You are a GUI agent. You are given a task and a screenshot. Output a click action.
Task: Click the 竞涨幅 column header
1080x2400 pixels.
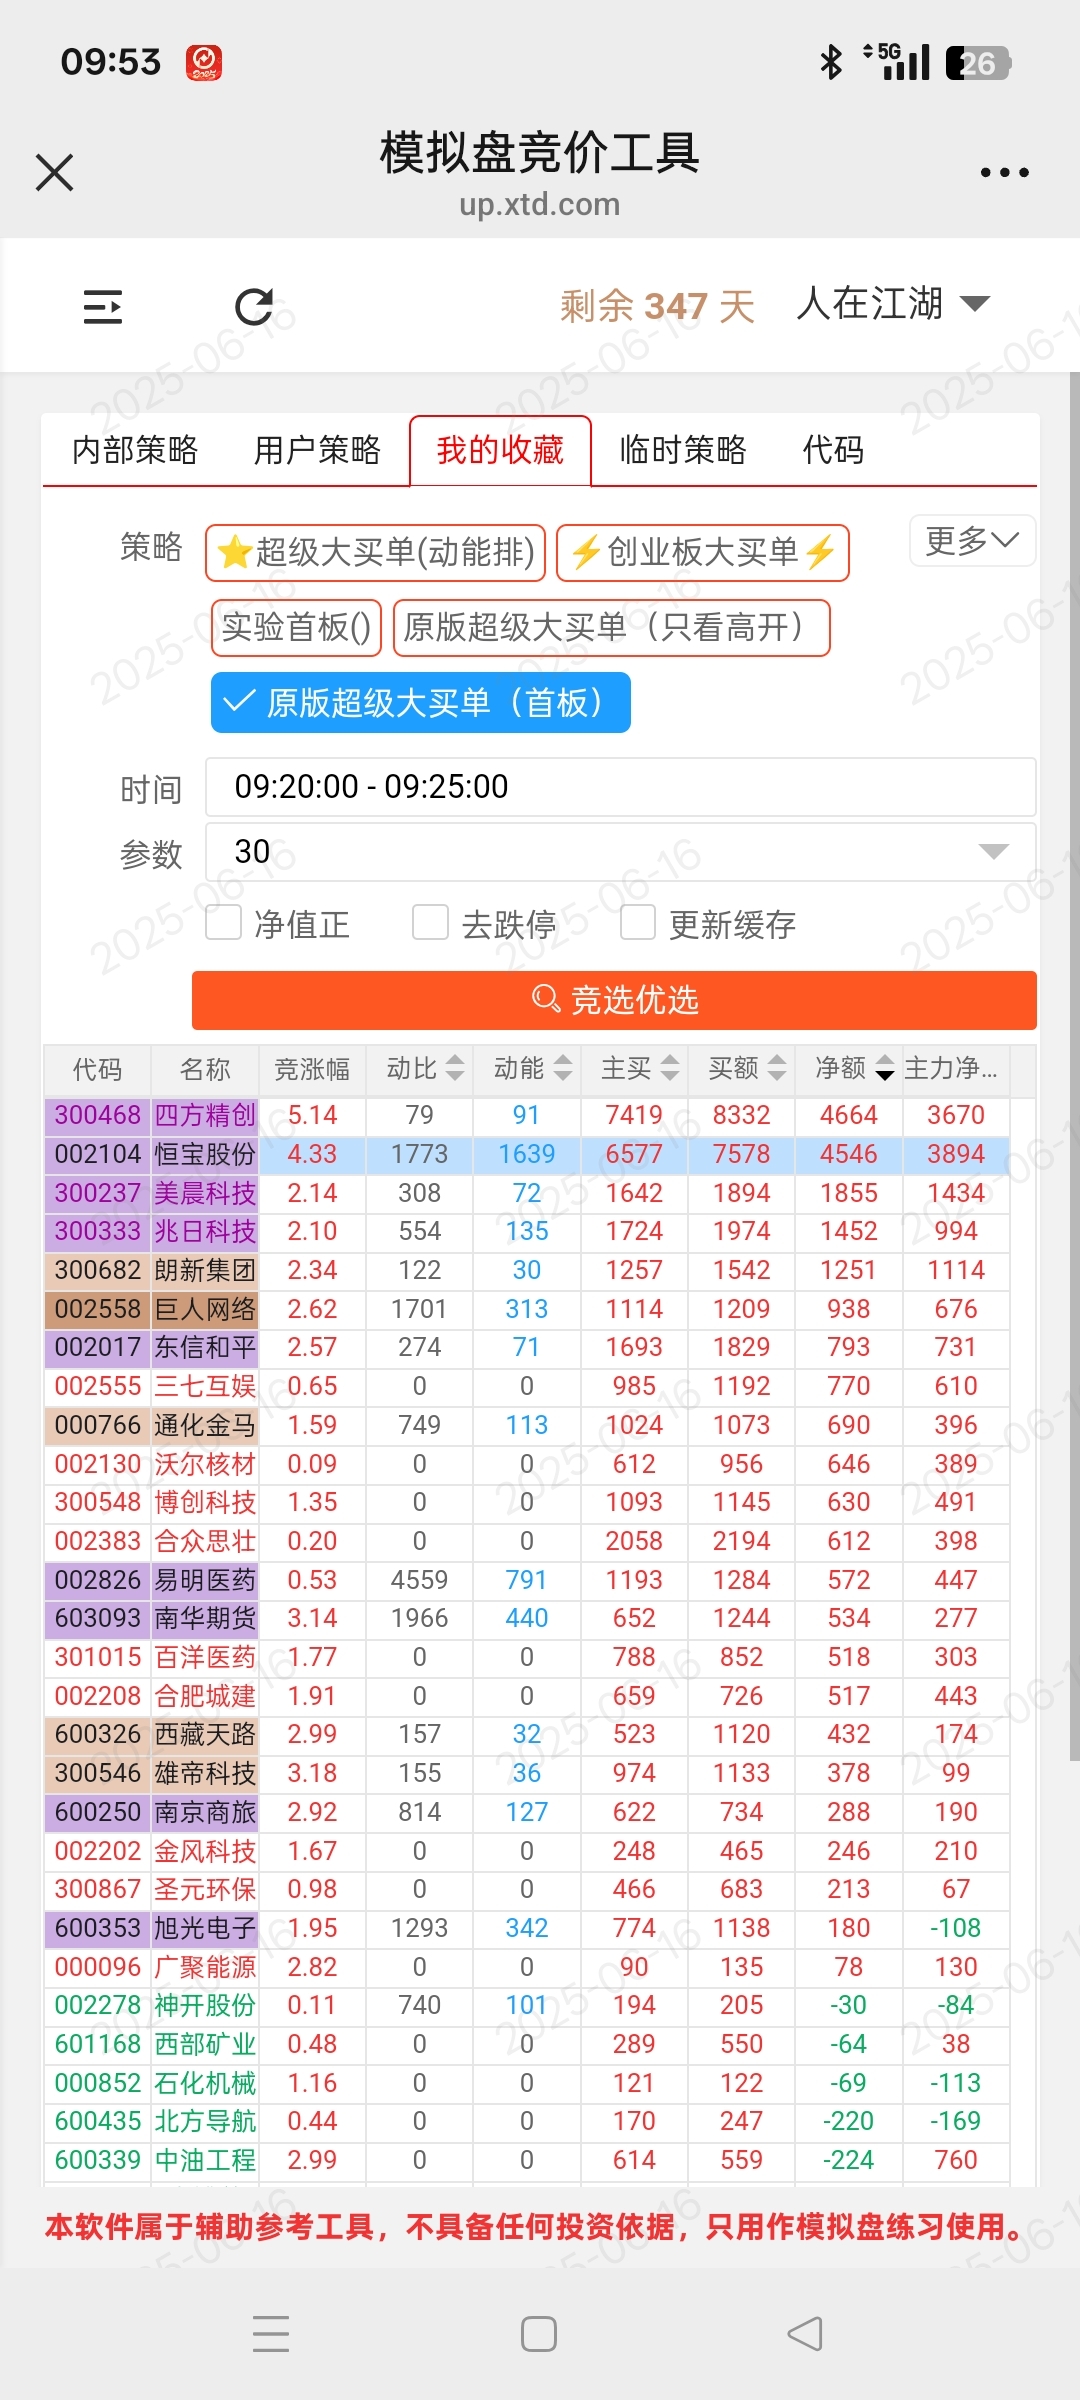point(312,1069)
